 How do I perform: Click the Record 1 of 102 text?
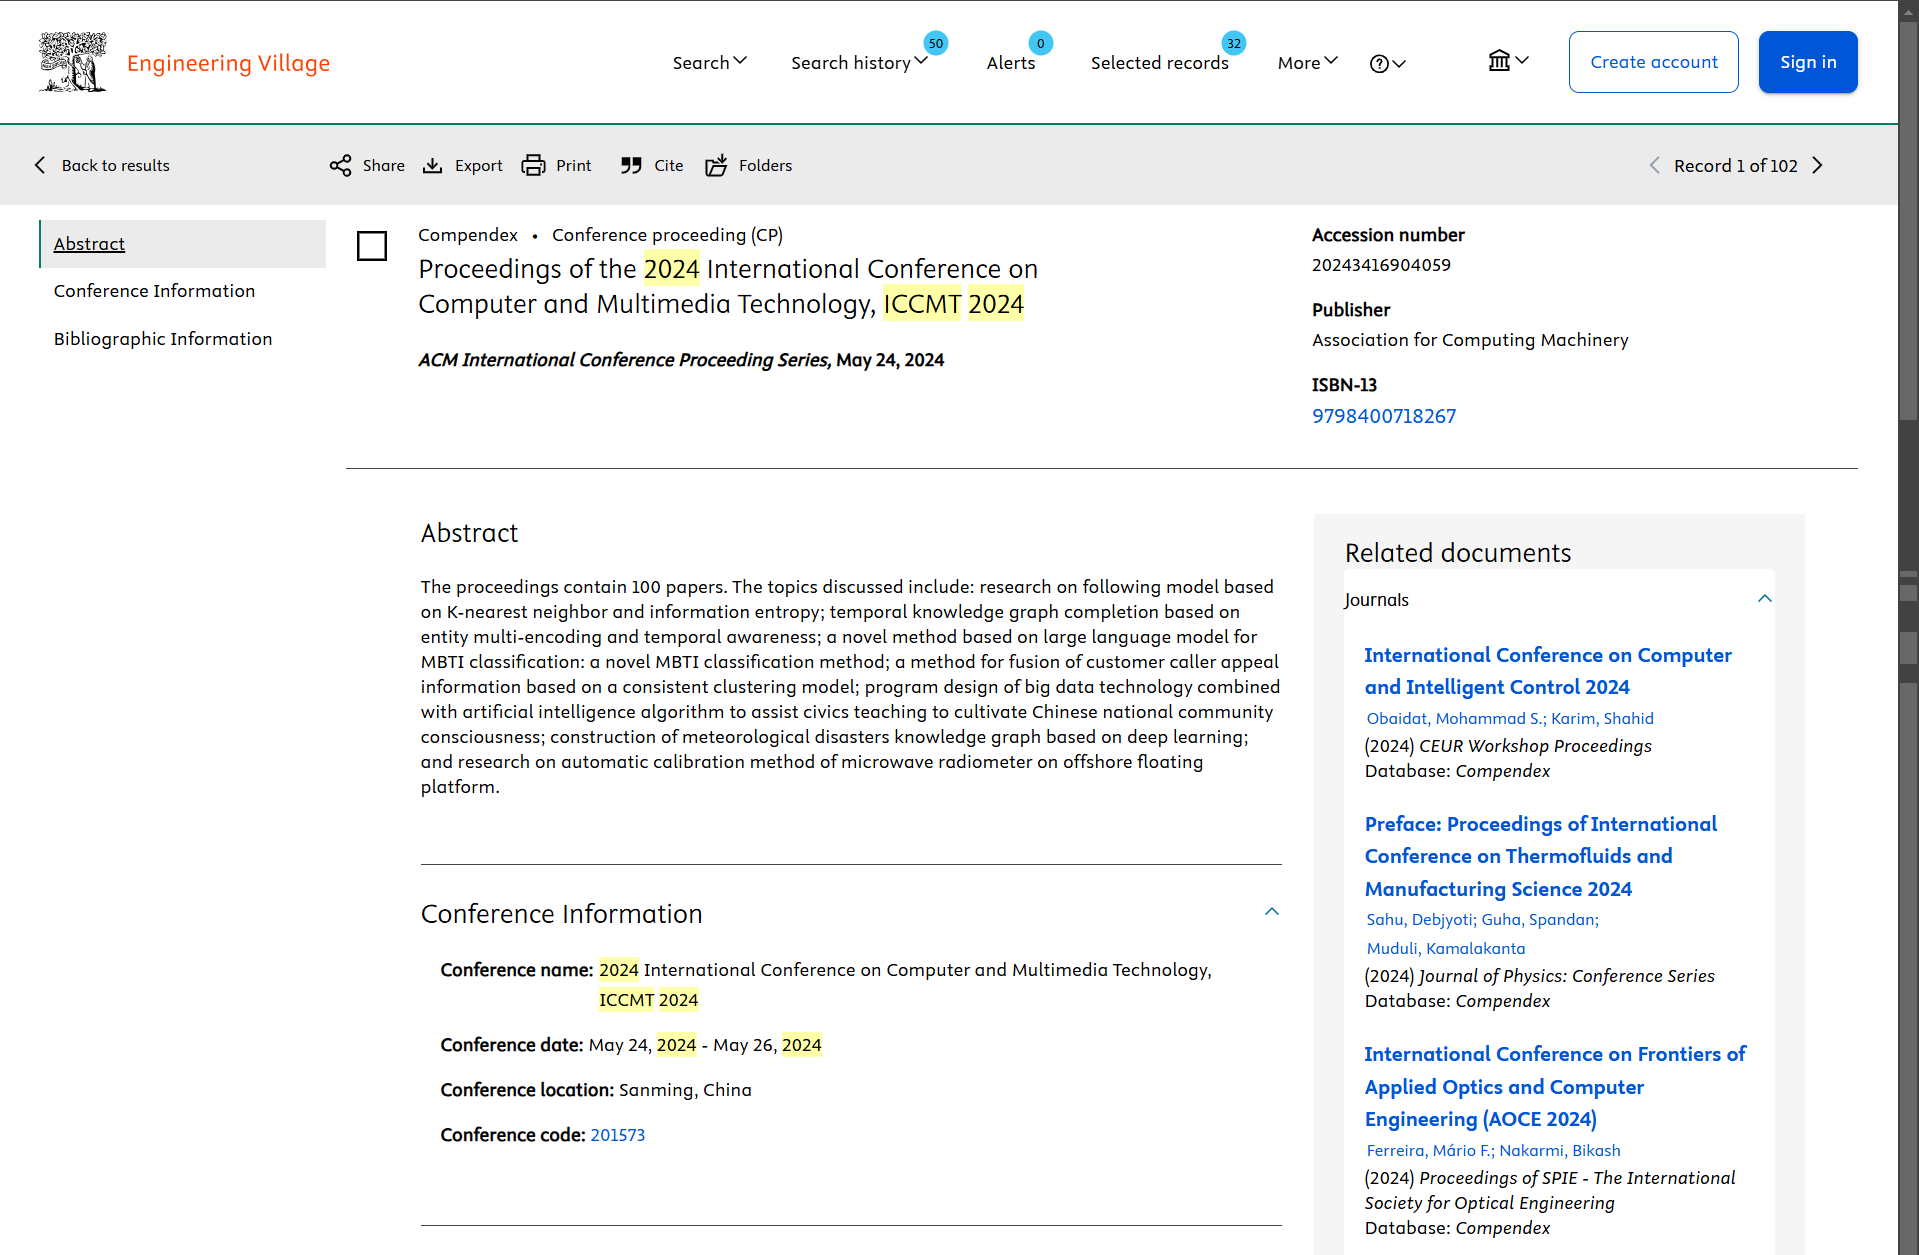tap(1735, 166)
